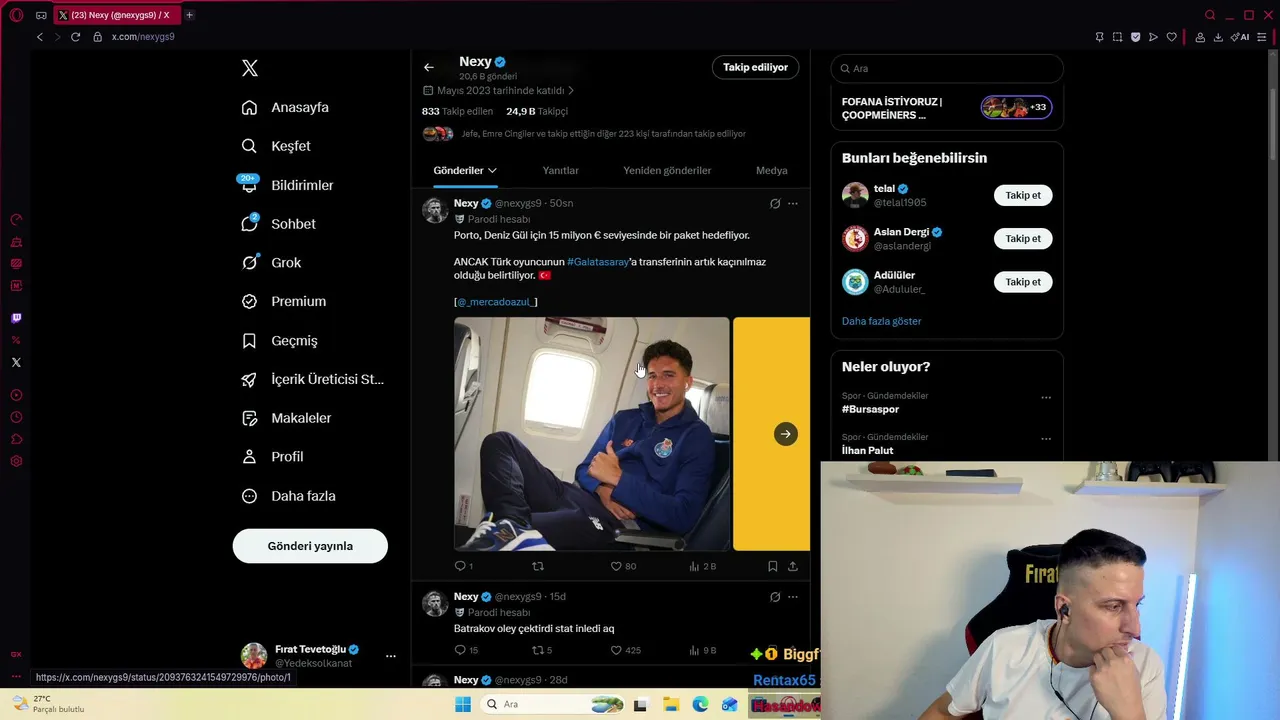The image size is (1280, 720).
Task: Bookmark the Porto Deniz Gül post
Action: click(x=772, y=566)
